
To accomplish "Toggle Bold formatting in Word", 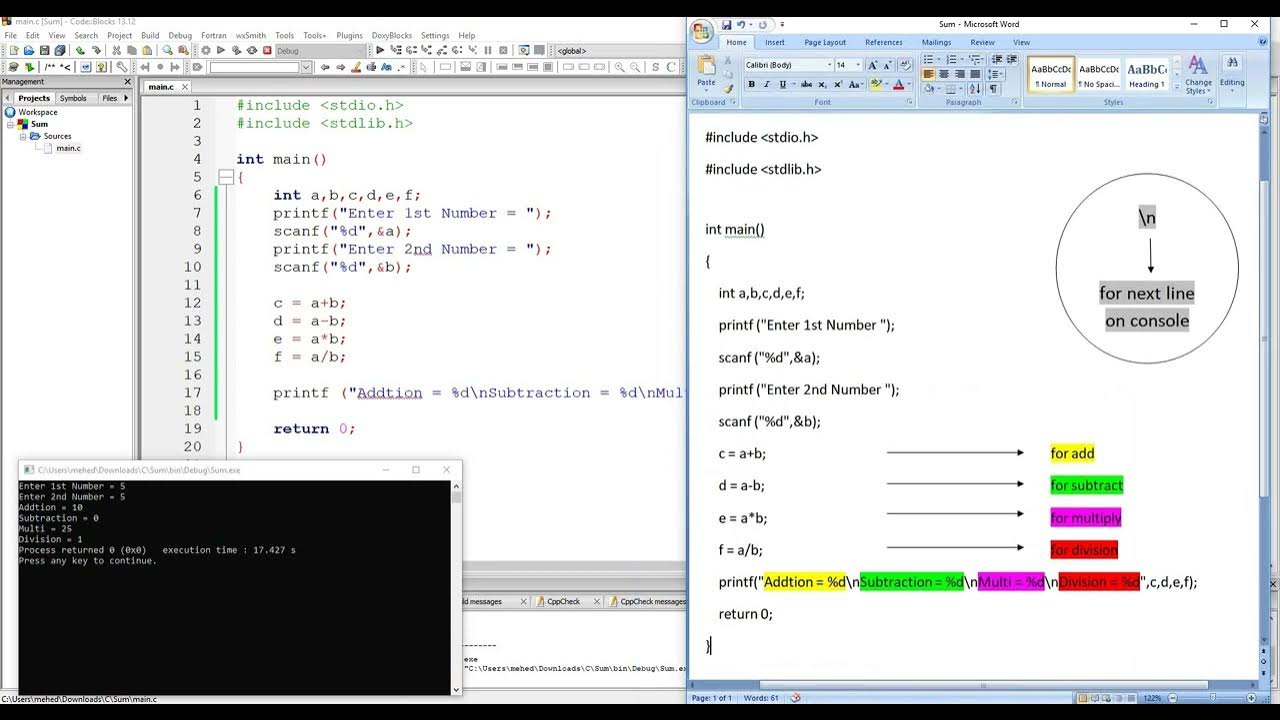I will [751, 84].
